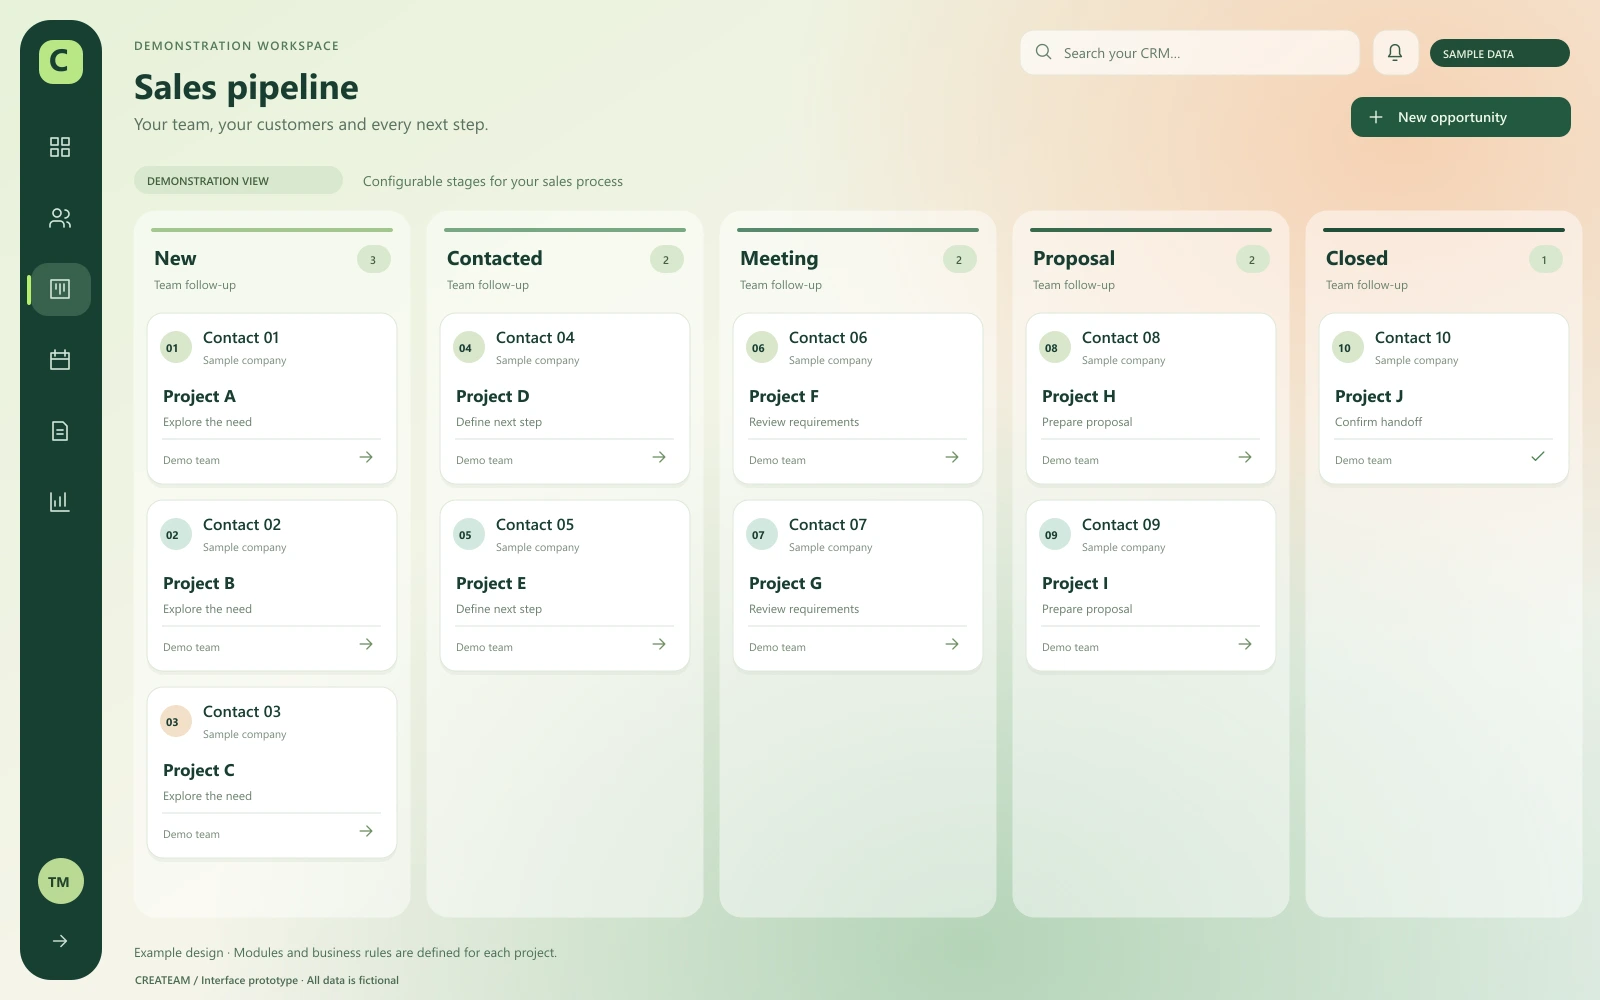The height and width of the screenshot is (1000, 1600).
Task: Click the arrow on the Project G card
Action: tap(952, 644)
